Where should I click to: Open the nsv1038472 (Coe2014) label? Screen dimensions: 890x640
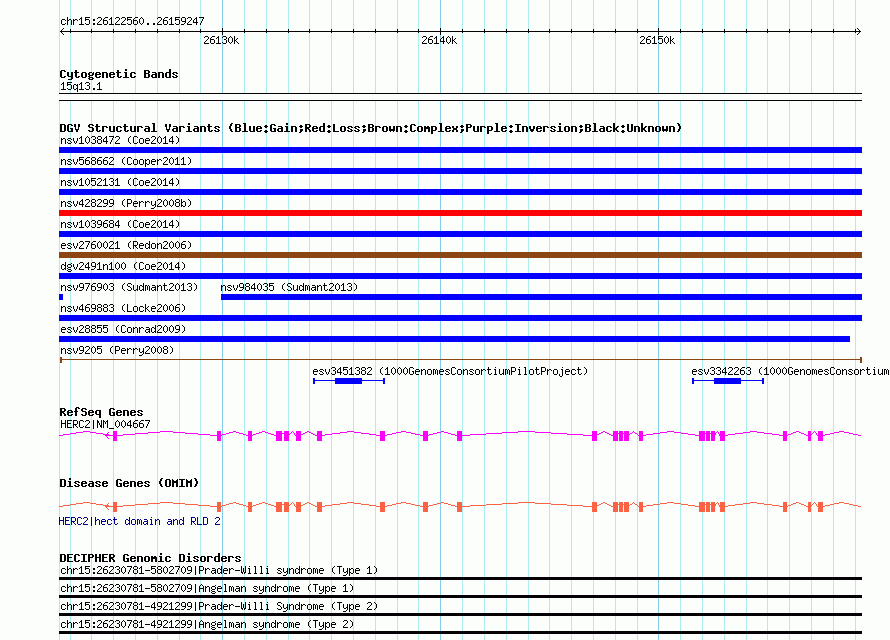tap(120, 140)
